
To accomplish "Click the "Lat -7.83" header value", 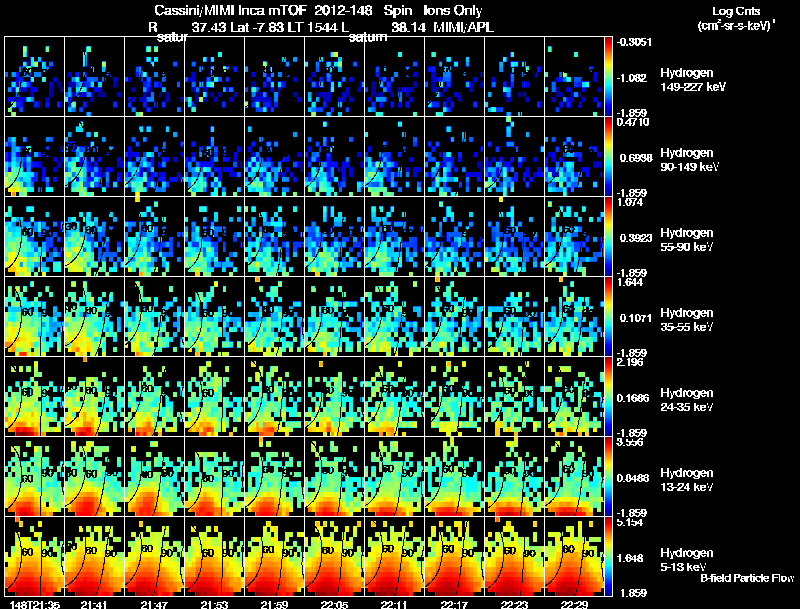I will click(258, 28).
